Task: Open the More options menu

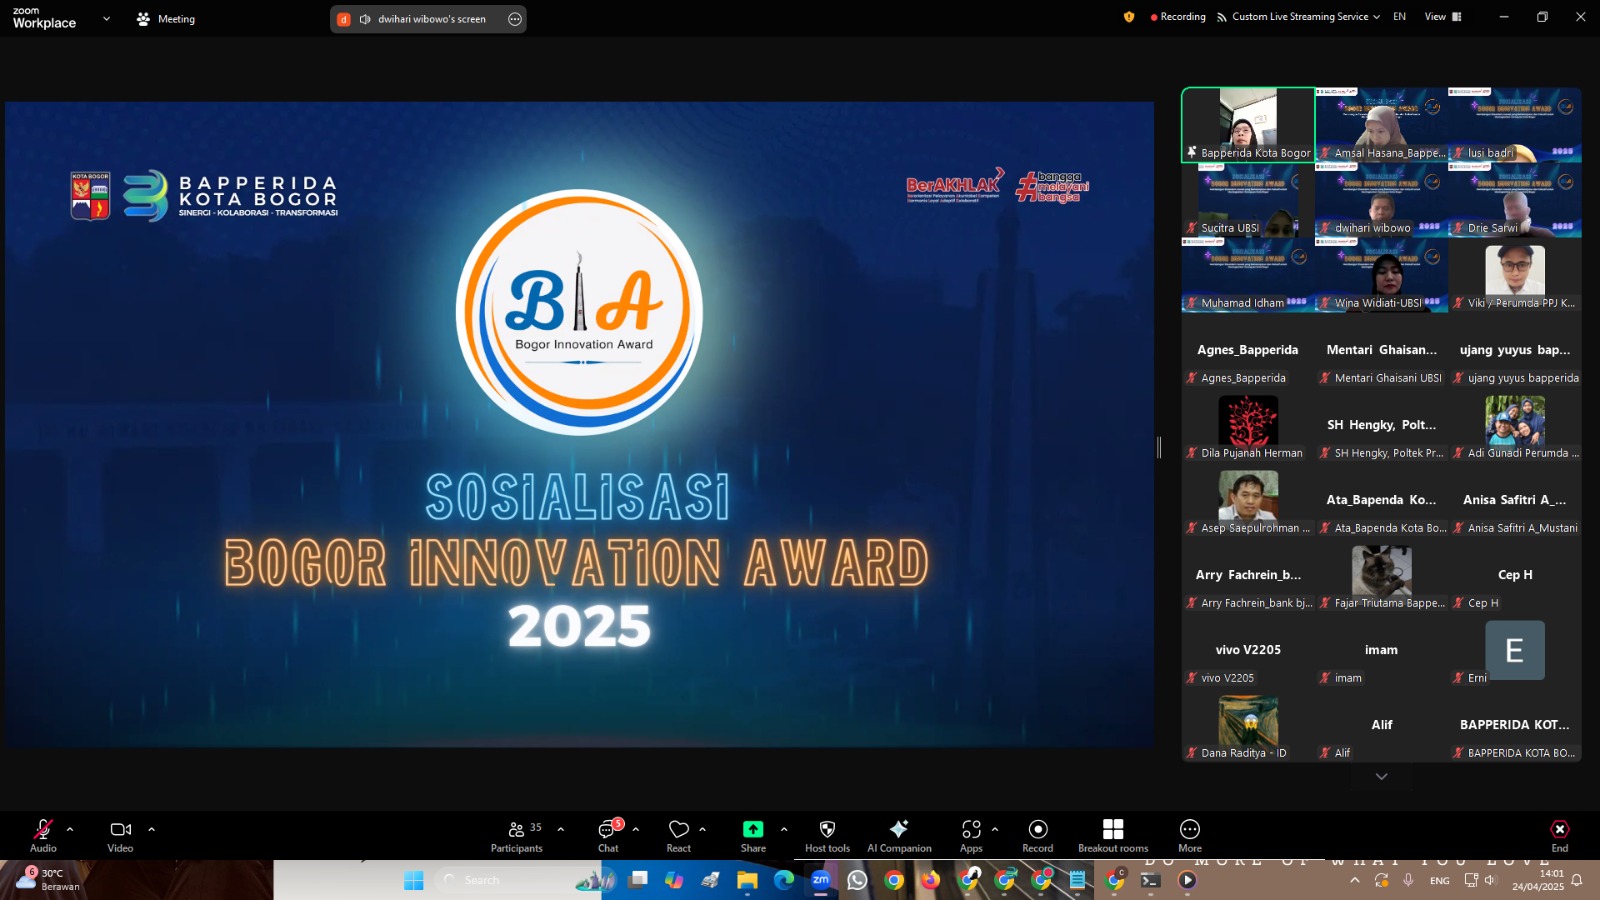Action: 1190,835
